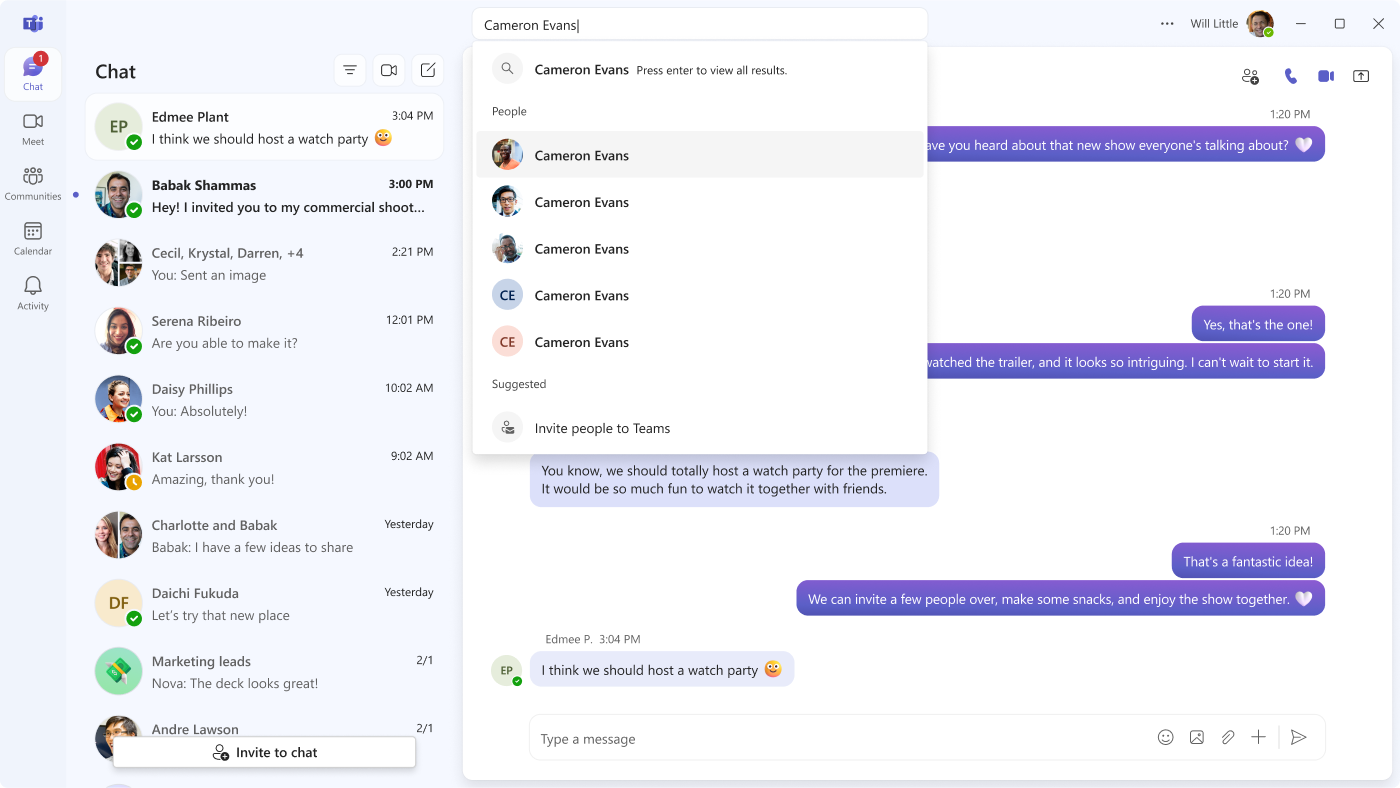Start a video call in the conversation
1400x788 pixels.
click(x=1326, y=76)
